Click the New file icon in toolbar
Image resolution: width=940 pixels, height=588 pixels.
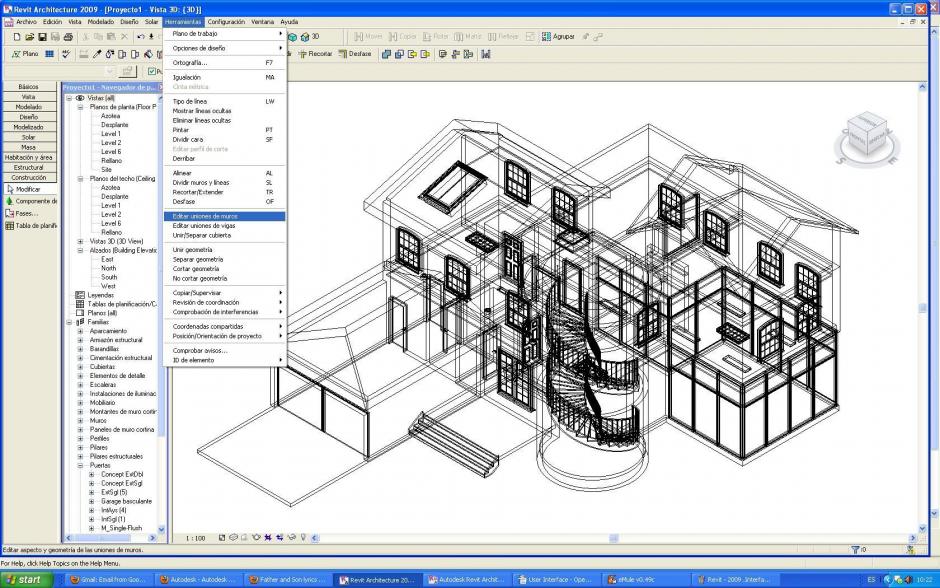pyautogui.click(x=18, y=37)
